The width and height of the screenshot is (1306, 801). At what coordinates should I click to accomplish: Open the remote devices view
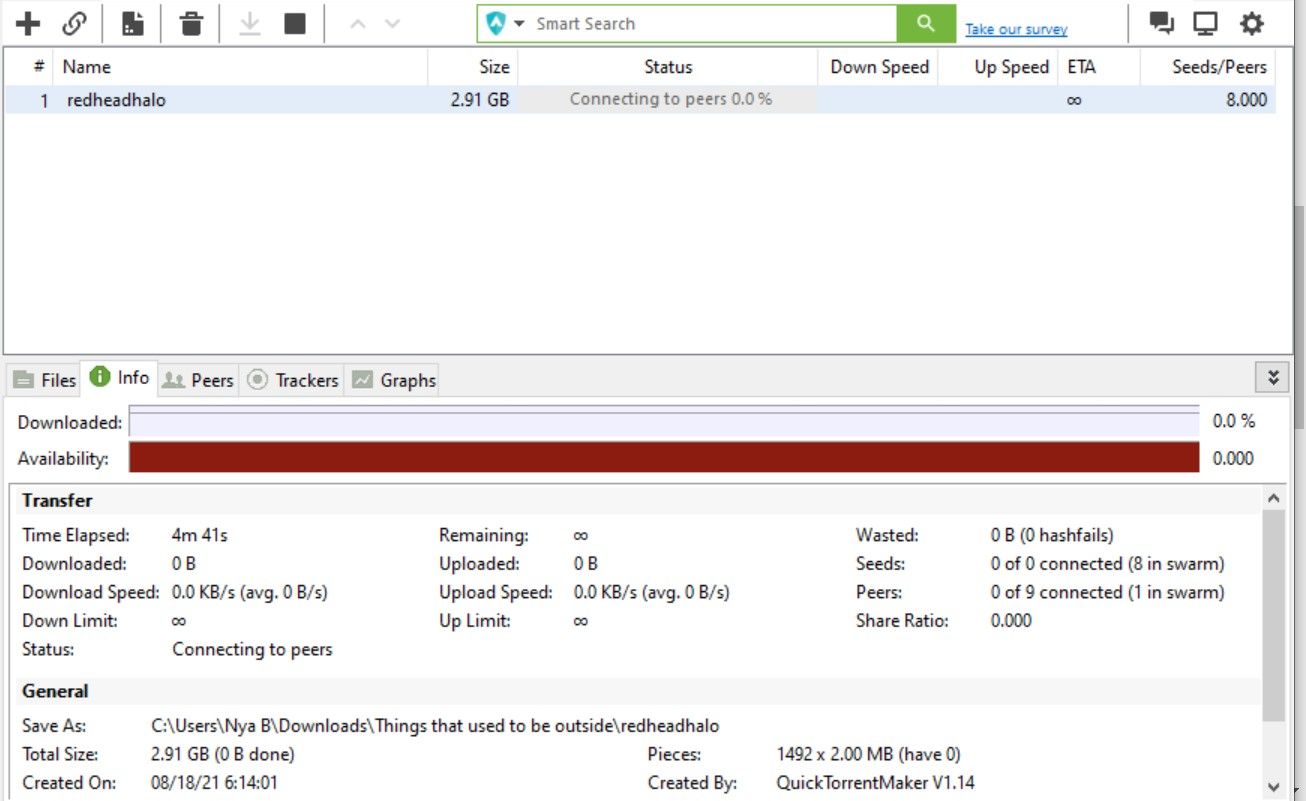point(1204,21)
